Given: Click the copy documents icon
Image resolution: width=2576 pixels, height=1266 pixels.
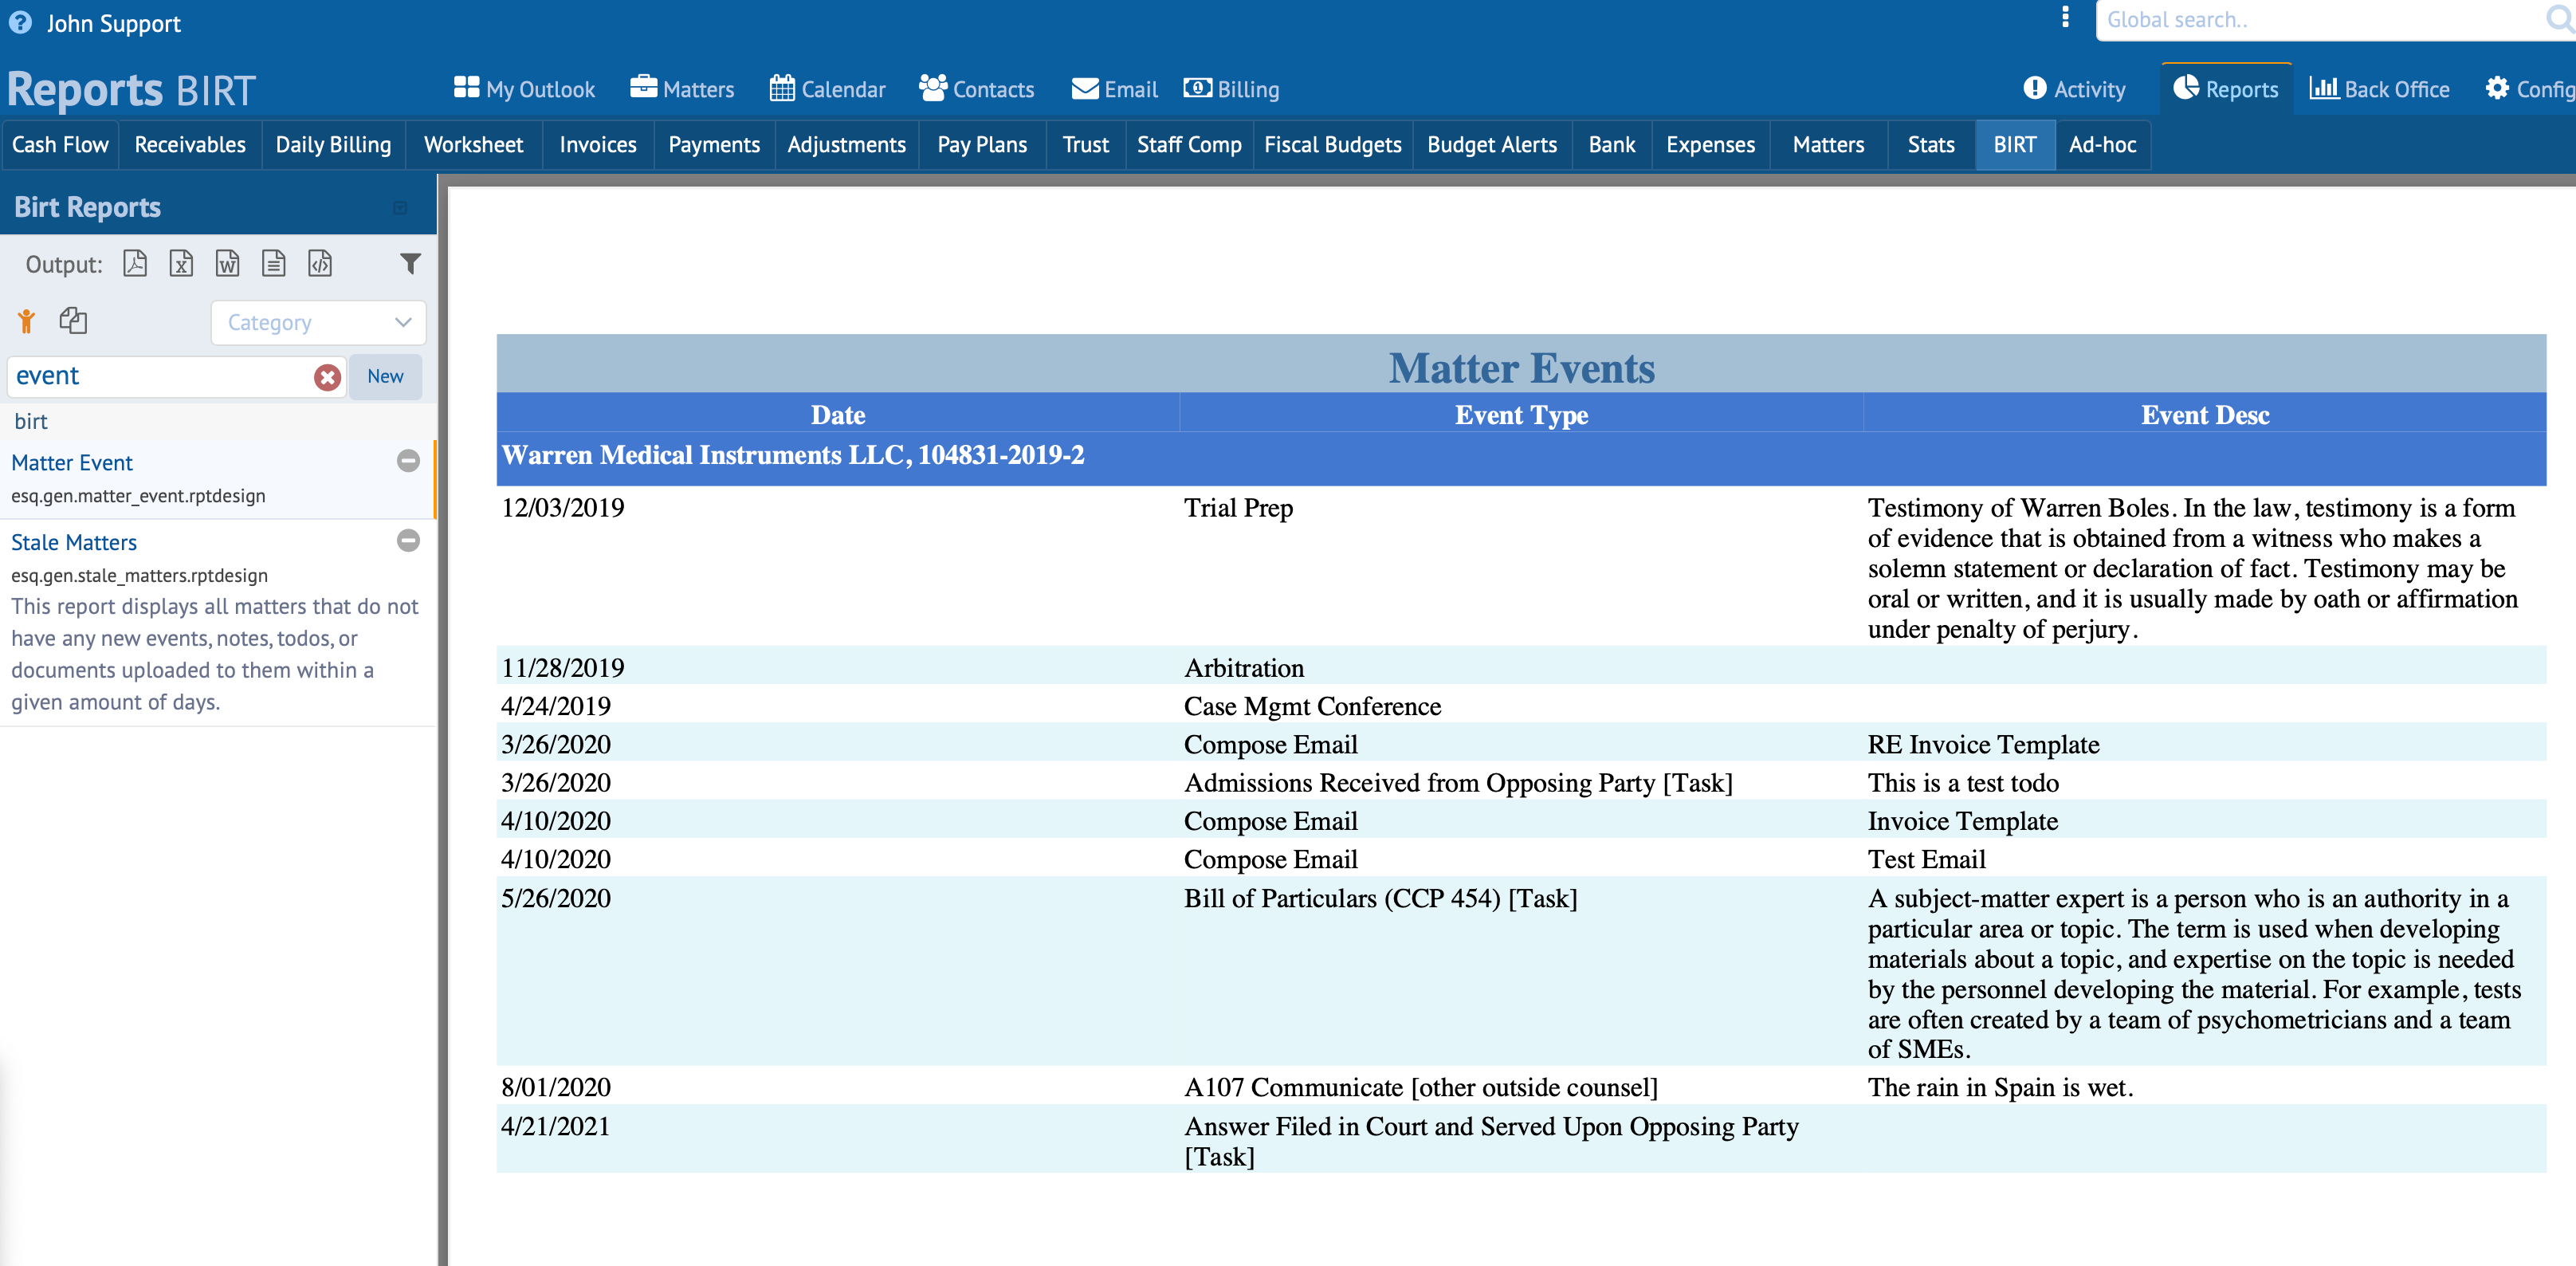Looking at the screenshot, I should (x=73, y=320).
